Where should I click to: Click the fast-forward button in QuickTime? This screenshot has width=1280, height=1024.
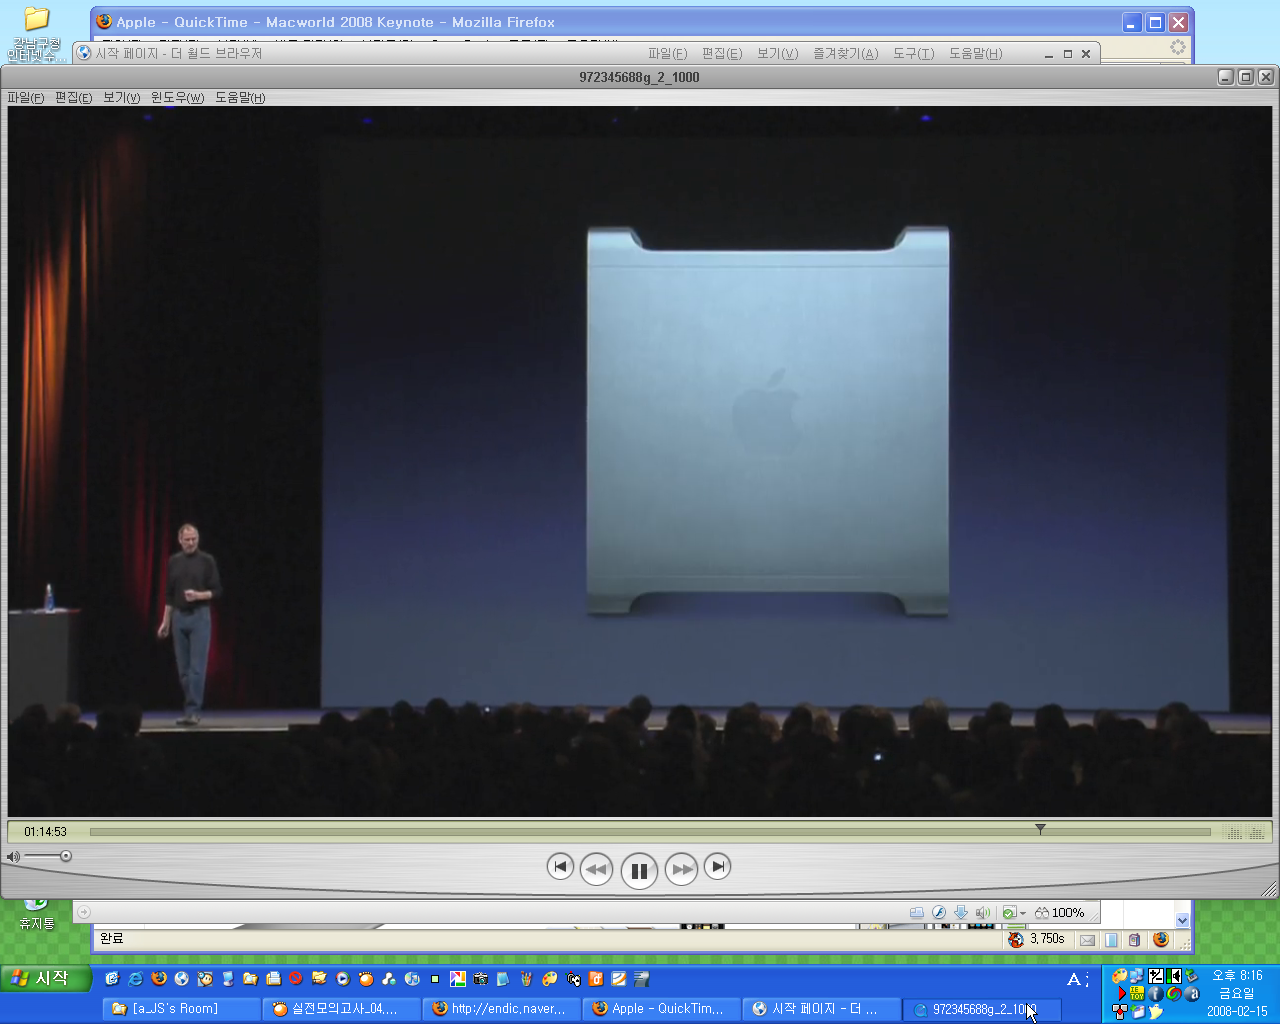click(682, 869)
